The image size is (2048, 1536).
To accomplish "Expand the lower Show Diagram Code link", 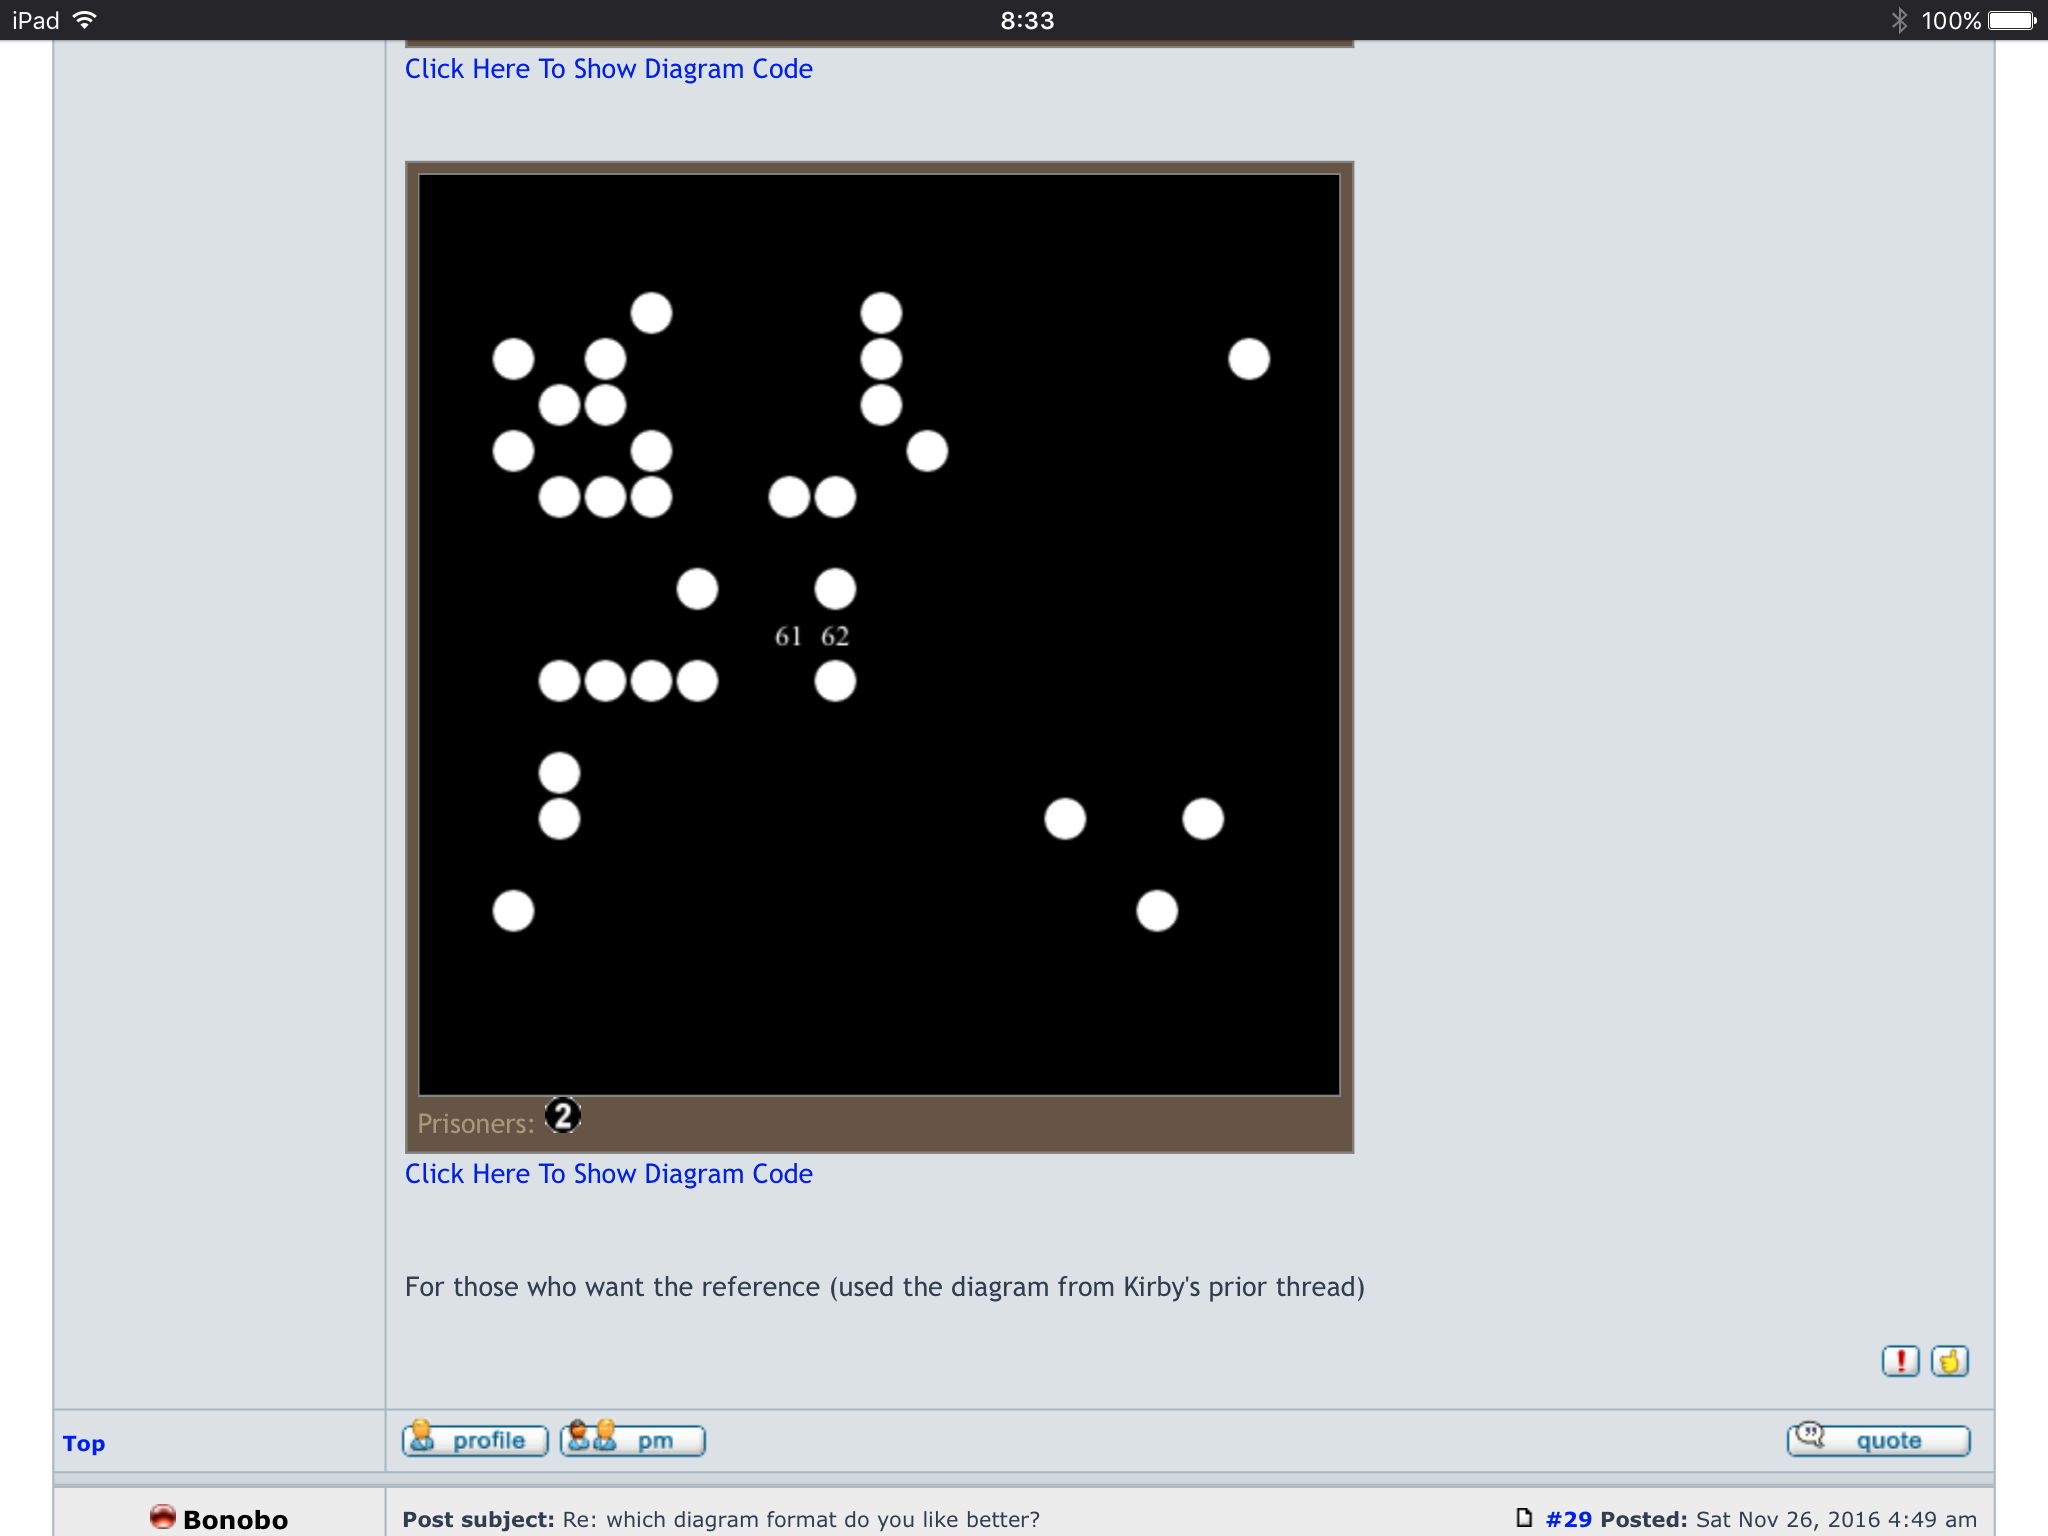I will pos(608,1173).
